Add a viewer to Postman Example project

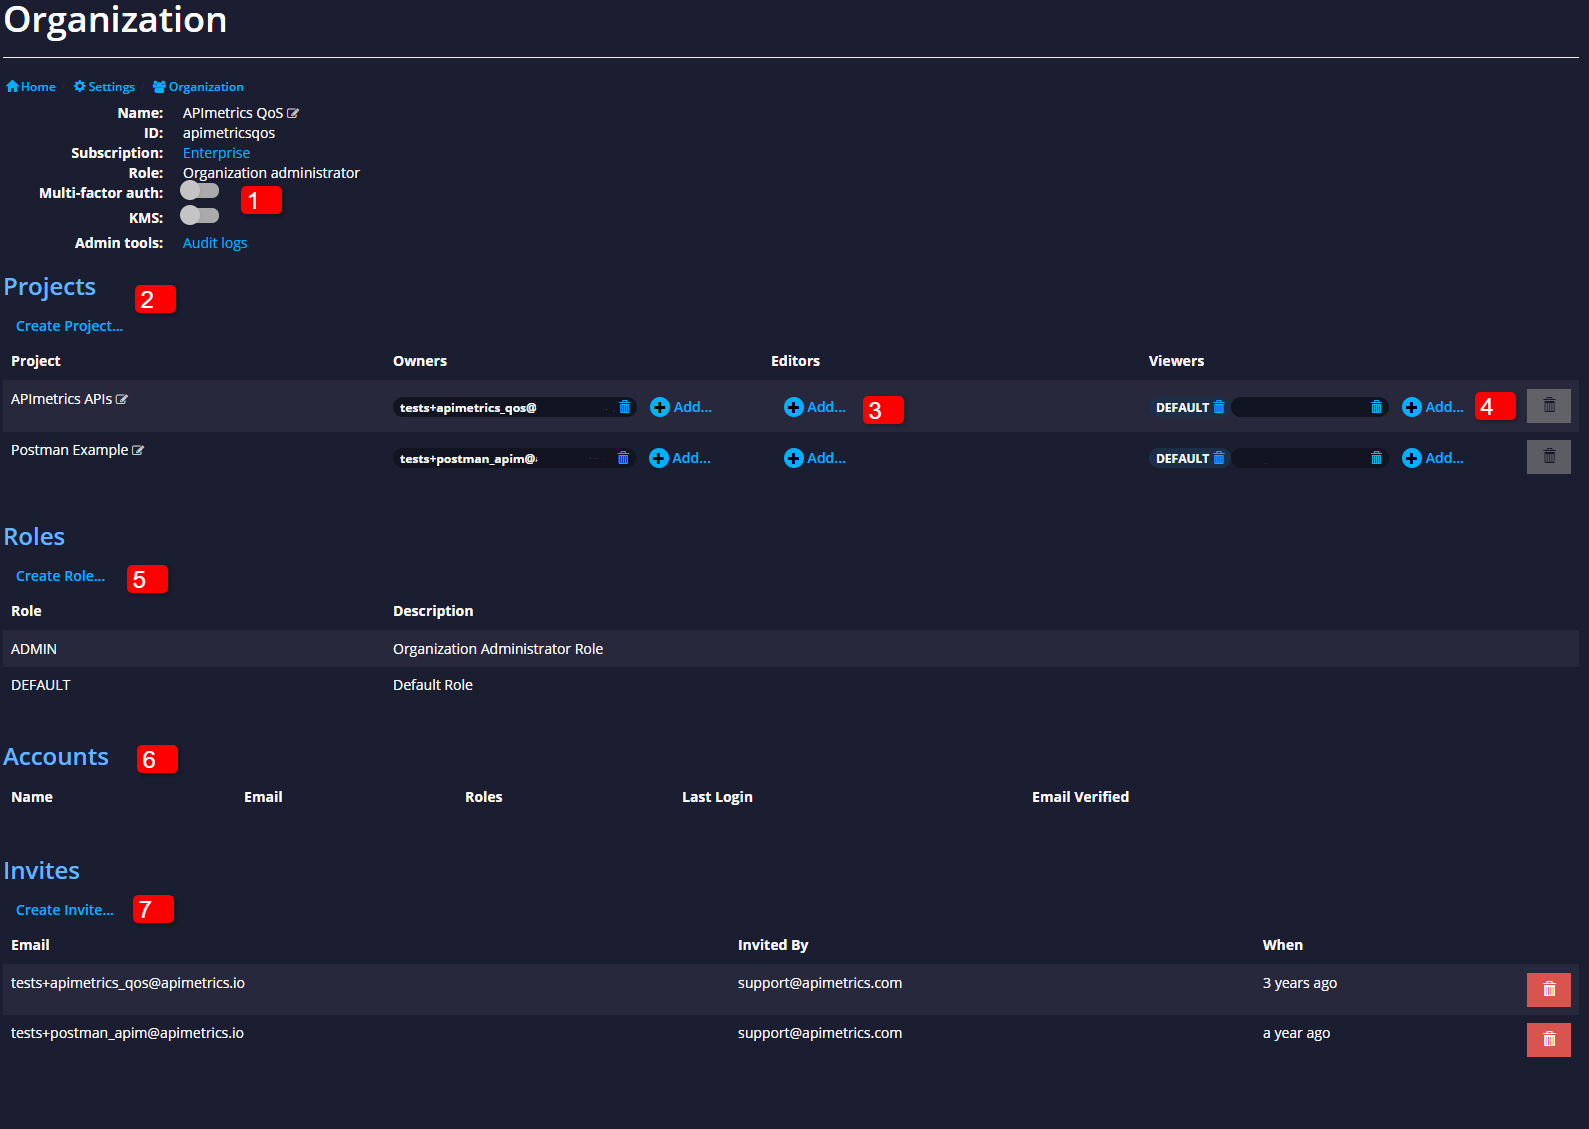[1433, 458]
